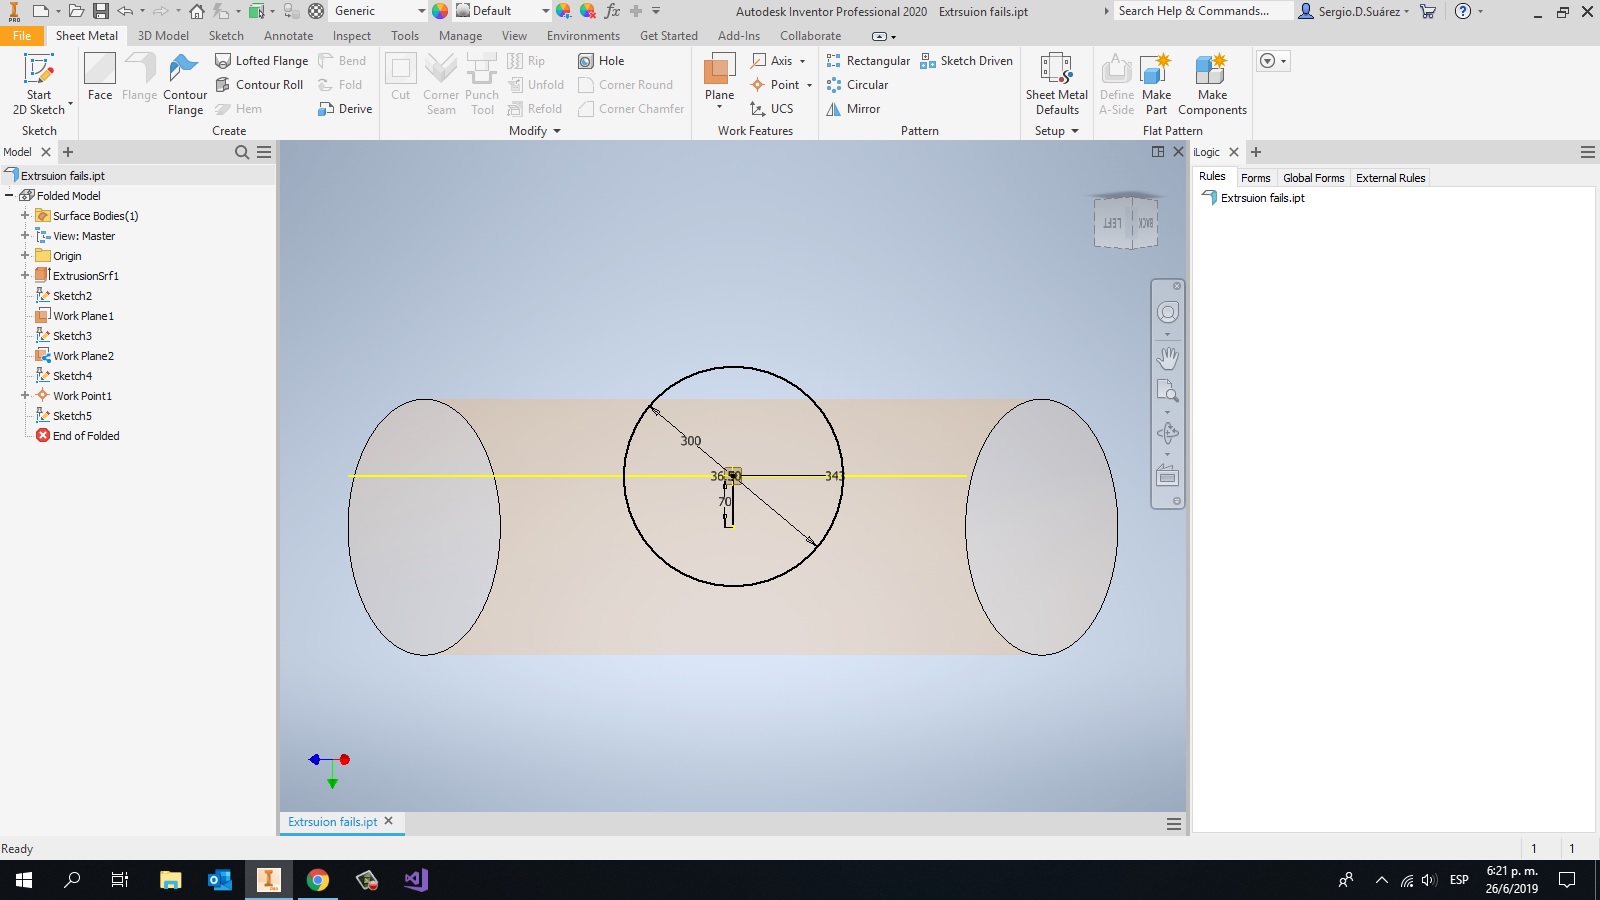Collapse the Folded Model tree node
The width and height of the screenshot is (1600, 900).
point(9,196)
